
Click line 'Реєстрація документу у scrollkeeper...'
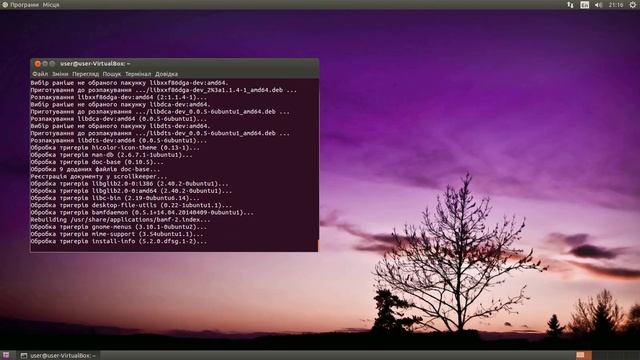(99, 176)
